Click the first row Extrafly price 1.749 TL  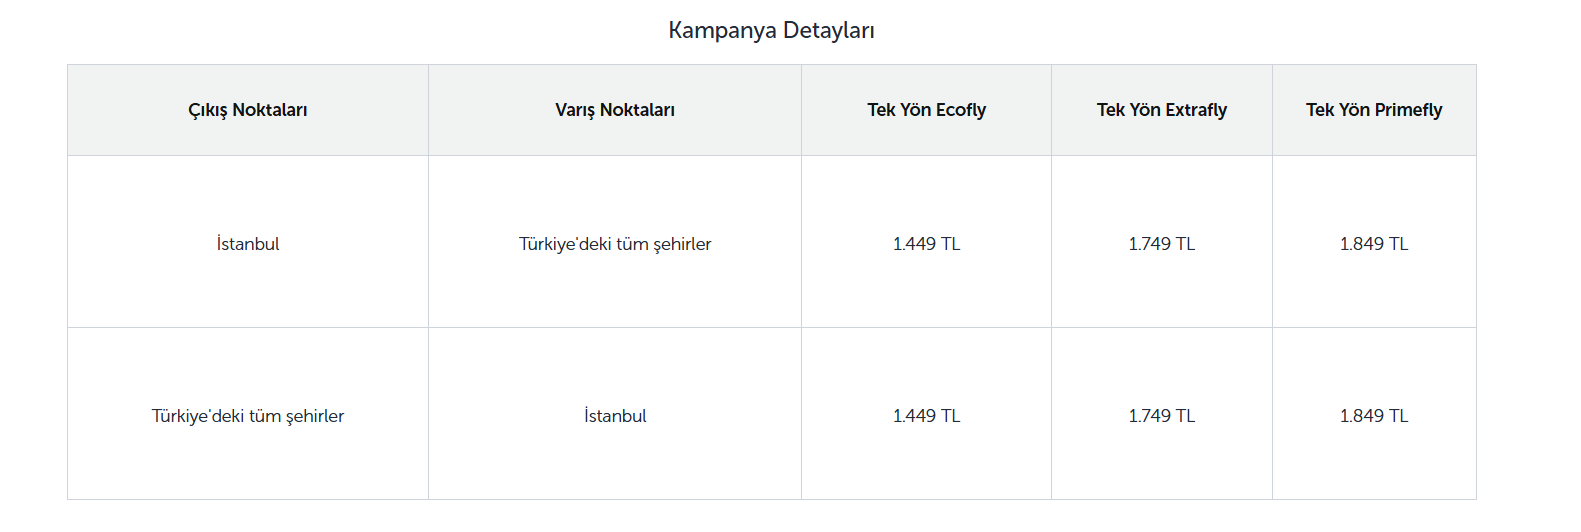click(1162, 244)
